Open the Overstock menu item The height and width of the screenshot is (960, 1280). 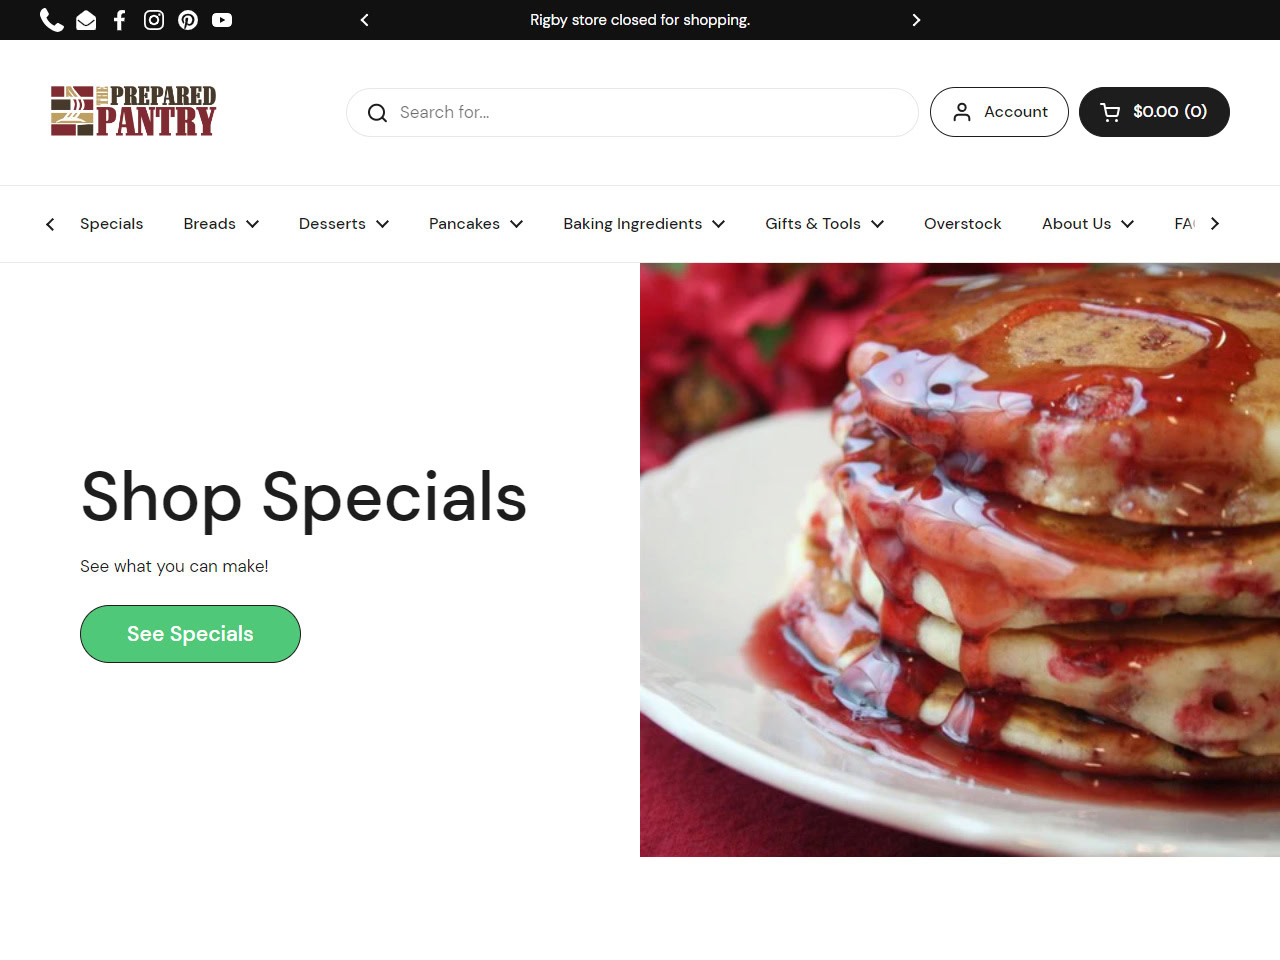tap(963, 224)
